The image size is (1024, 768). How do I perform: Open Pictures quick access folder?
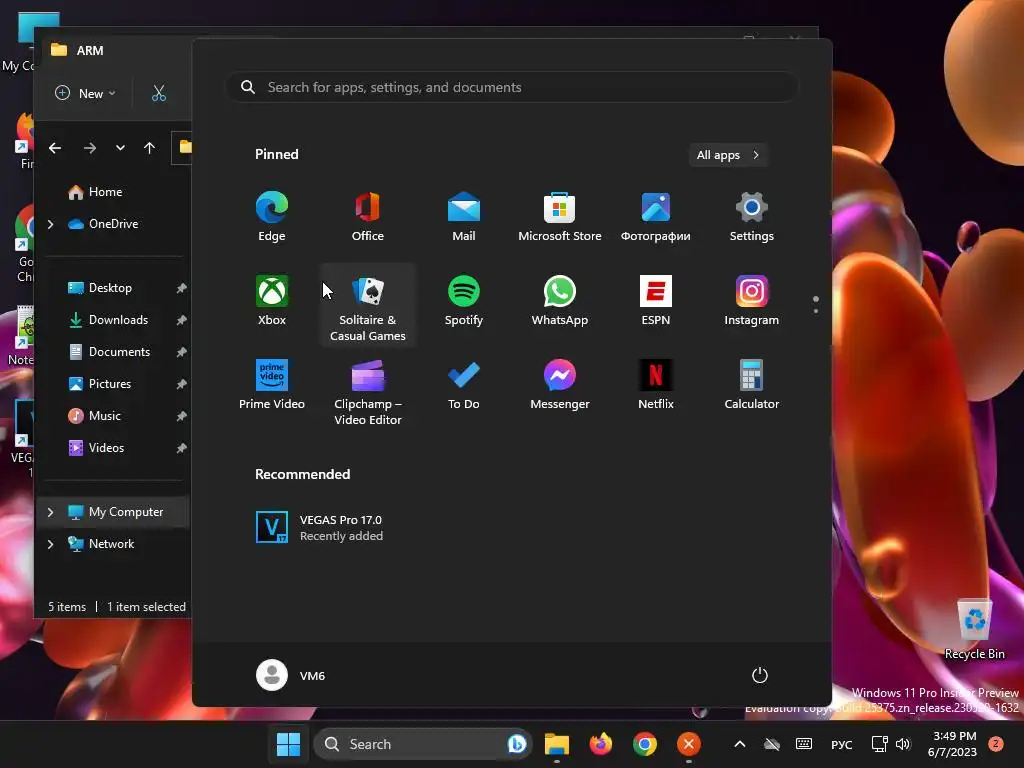tap(99, 384)
